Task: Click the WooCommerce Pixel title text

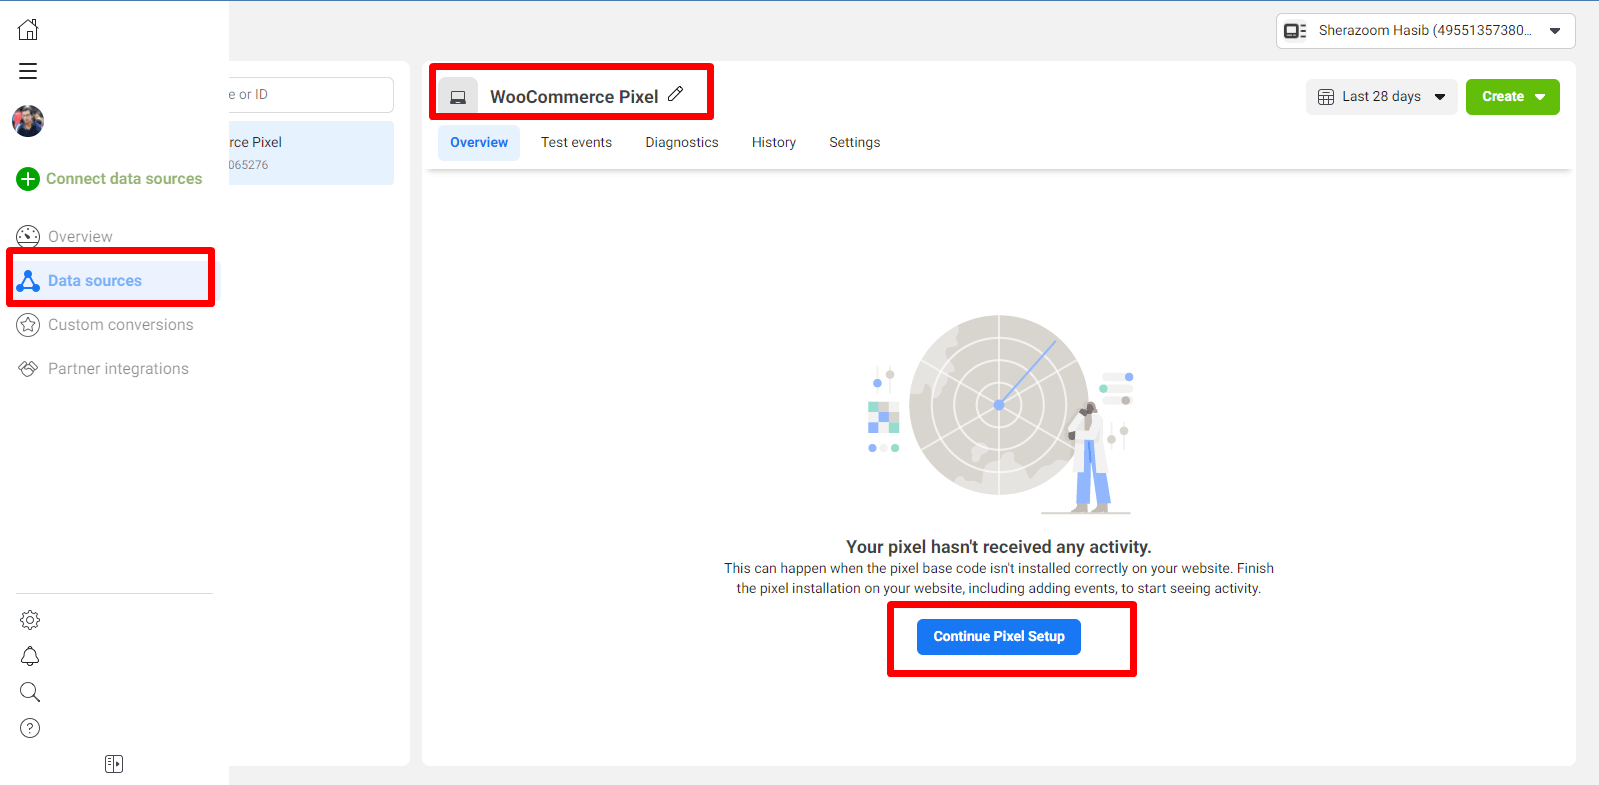Action: (x=574, y=97)
